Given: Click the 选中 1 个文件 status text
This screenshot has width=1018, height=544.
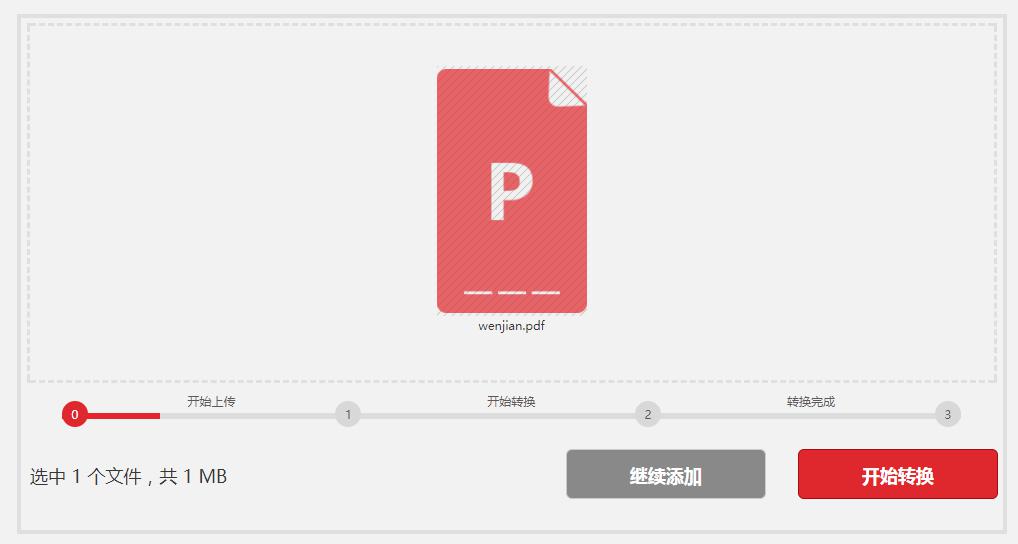Looking at the screenshot, I should [x=129, y=476].
